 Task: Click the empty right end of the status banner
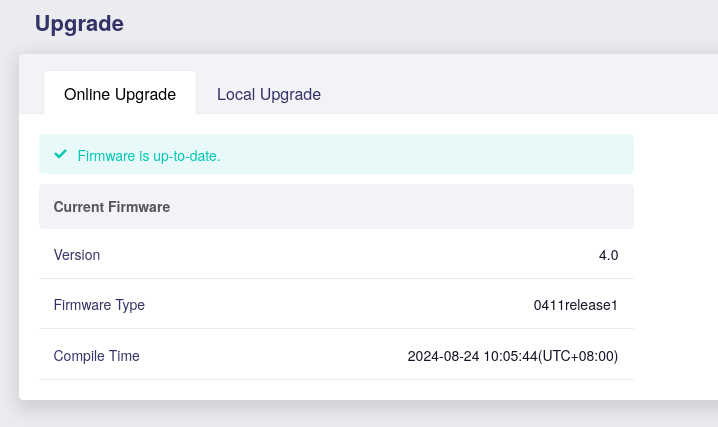pos(560,155)
